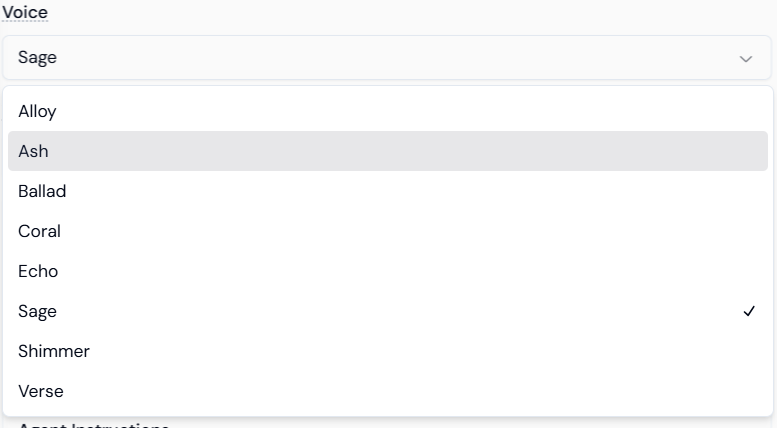Click the Agent Instructions label
The width and height of the screenshot is (777, 428).
[x=93, y=425]
